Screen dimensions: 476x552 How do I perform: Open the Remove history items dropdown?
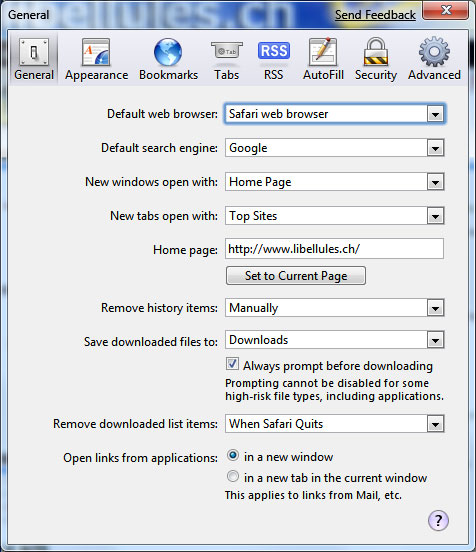[x=334, y=308]
